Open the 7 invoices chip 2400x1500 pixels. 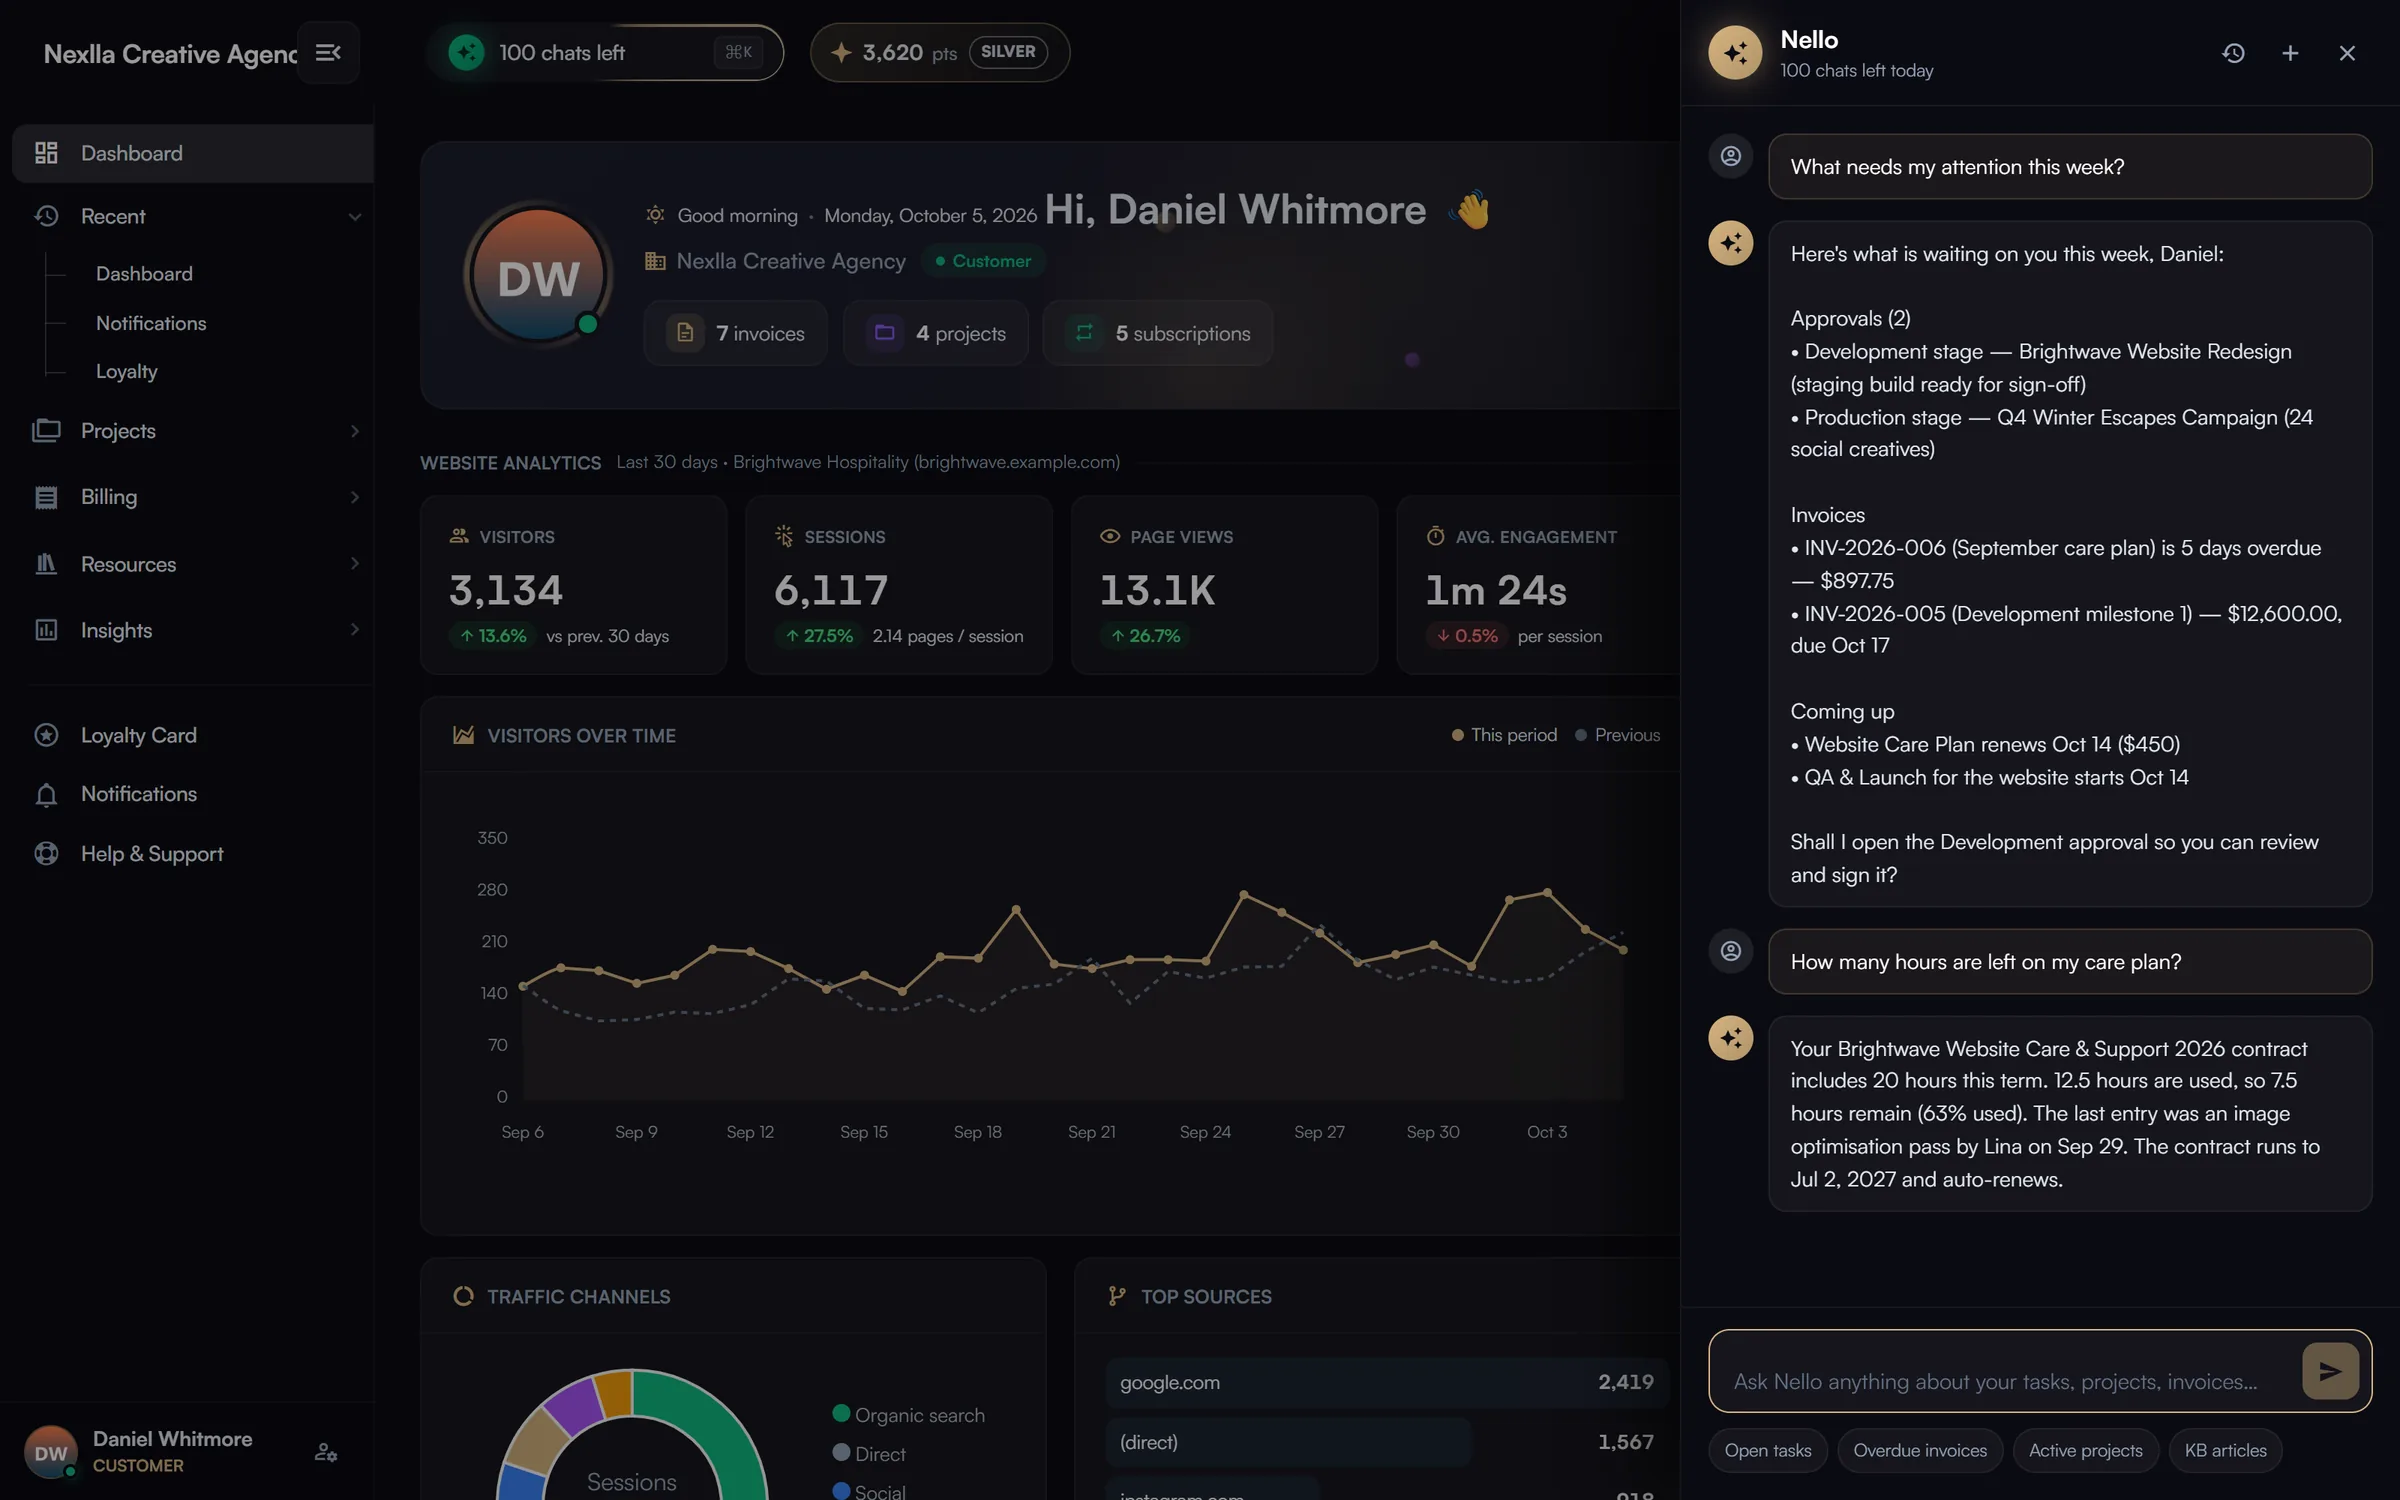pos(735,333)
